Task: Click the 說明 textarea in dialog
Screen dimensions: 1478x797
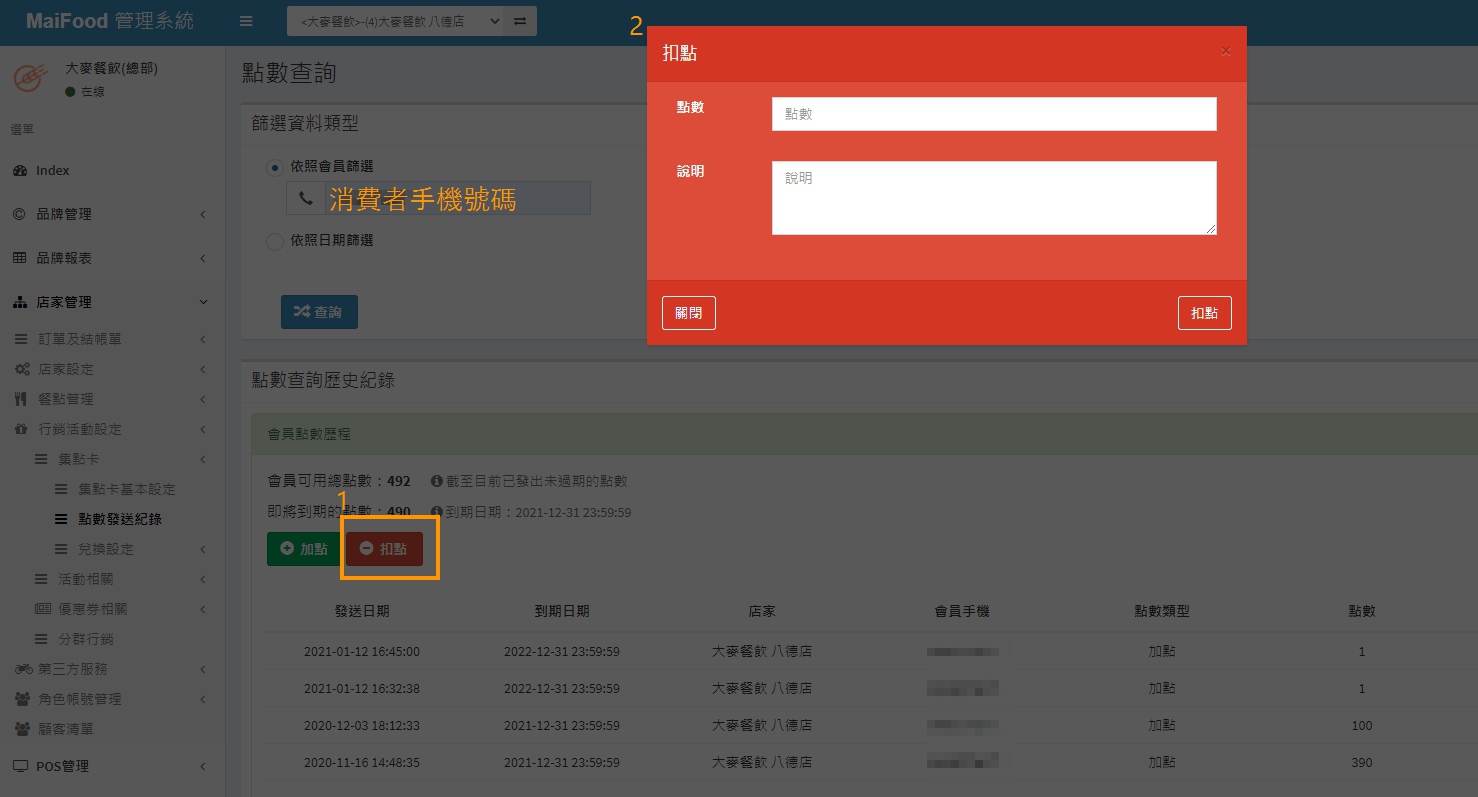Action: (993, 198)
